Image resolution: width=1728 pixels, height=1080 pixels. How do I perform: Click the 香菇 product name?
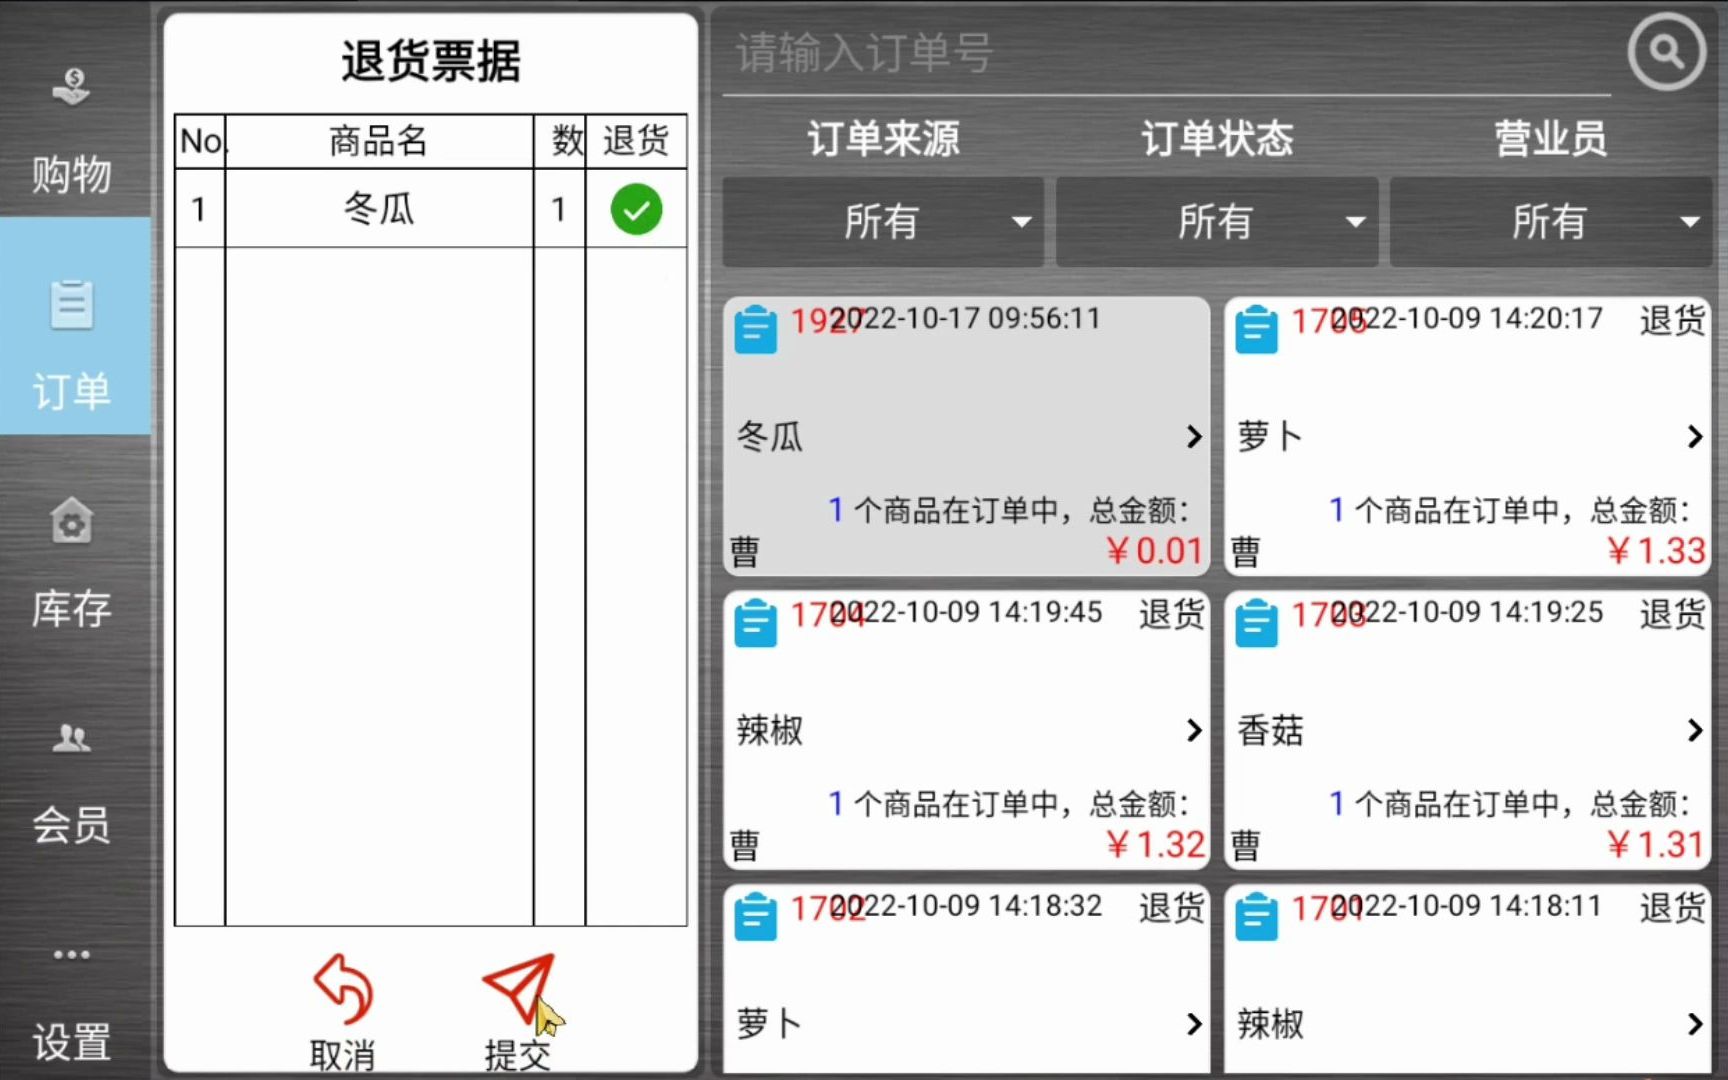click(x=1270, y=731)
